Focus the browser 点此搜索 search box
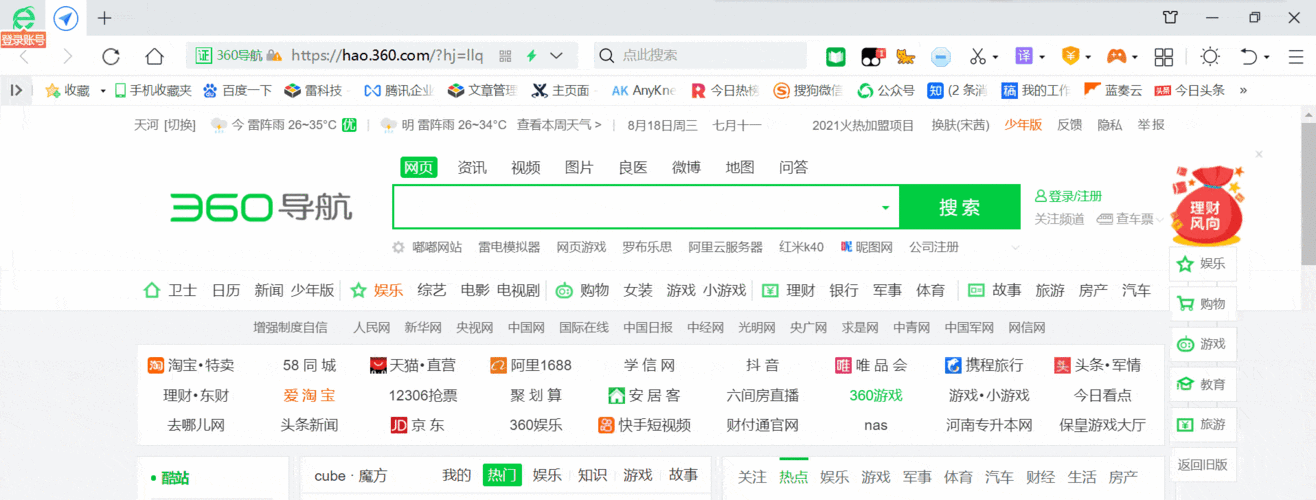 coord(700,56)
